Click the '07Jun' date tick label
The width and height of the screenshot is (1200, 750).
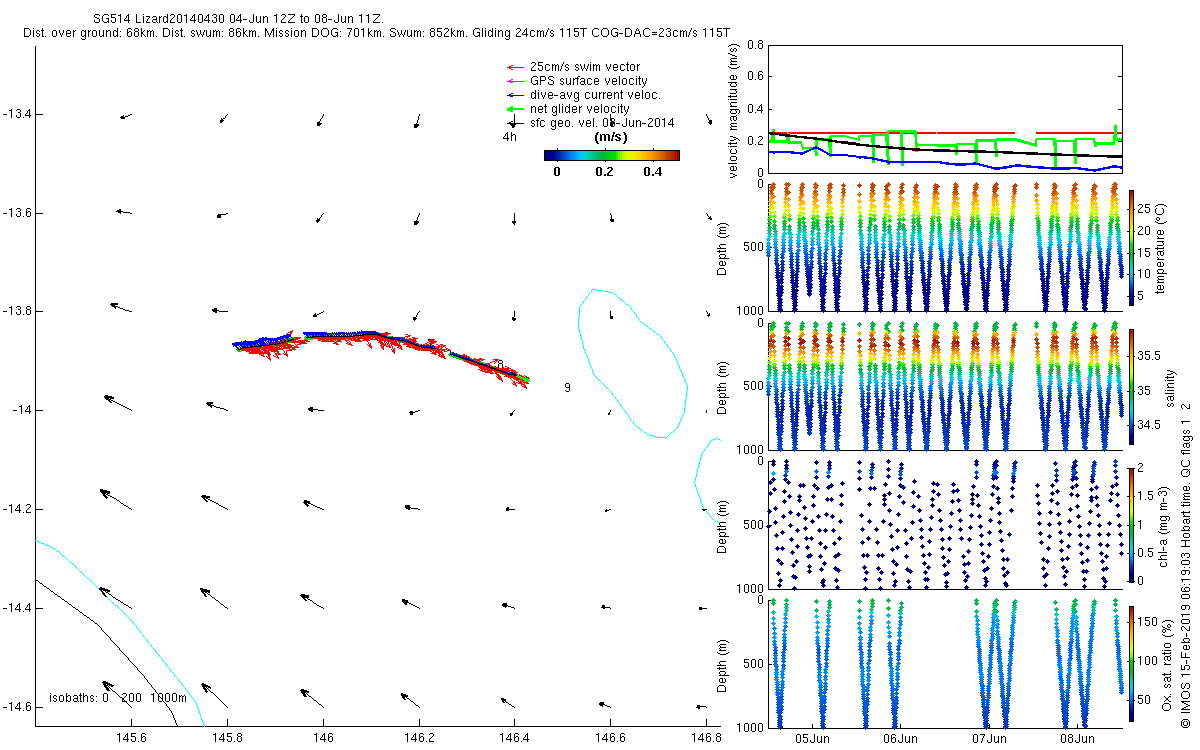coord(989,738)
